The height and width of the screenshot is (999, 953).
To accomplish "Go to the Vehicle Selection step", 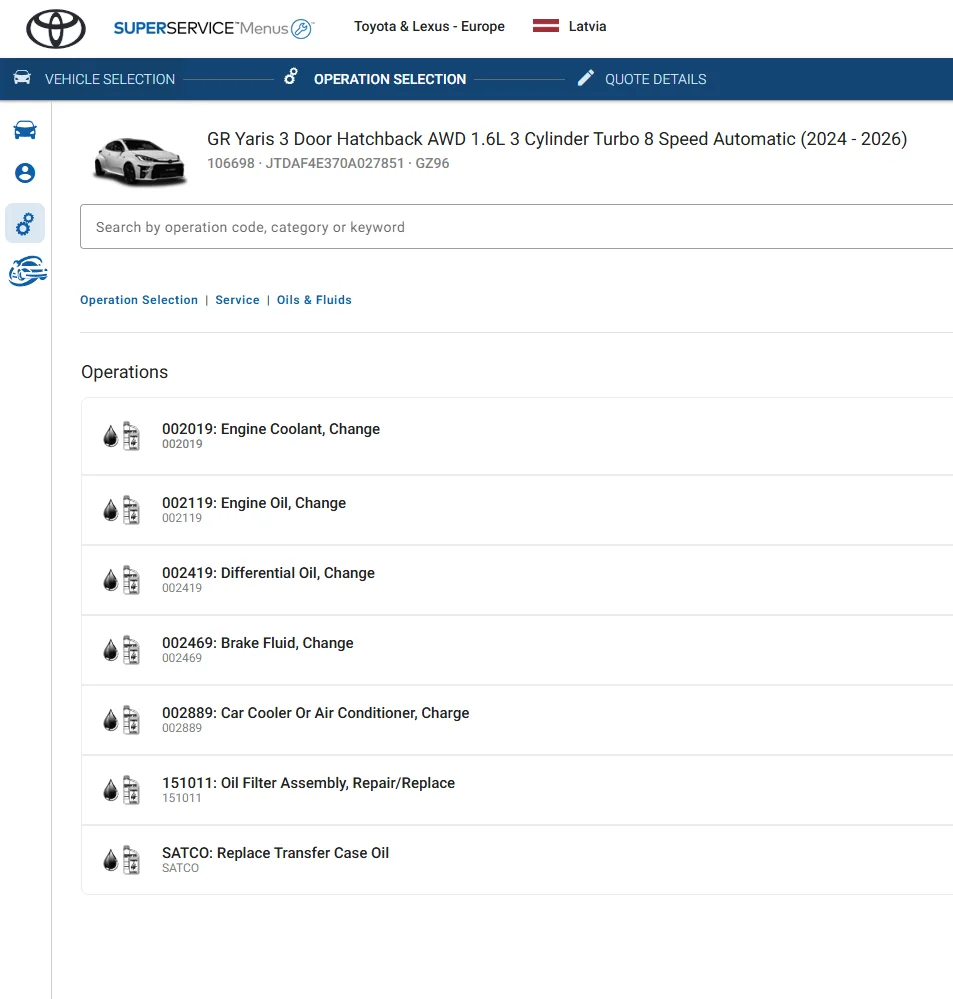I will tap(110, 79).
